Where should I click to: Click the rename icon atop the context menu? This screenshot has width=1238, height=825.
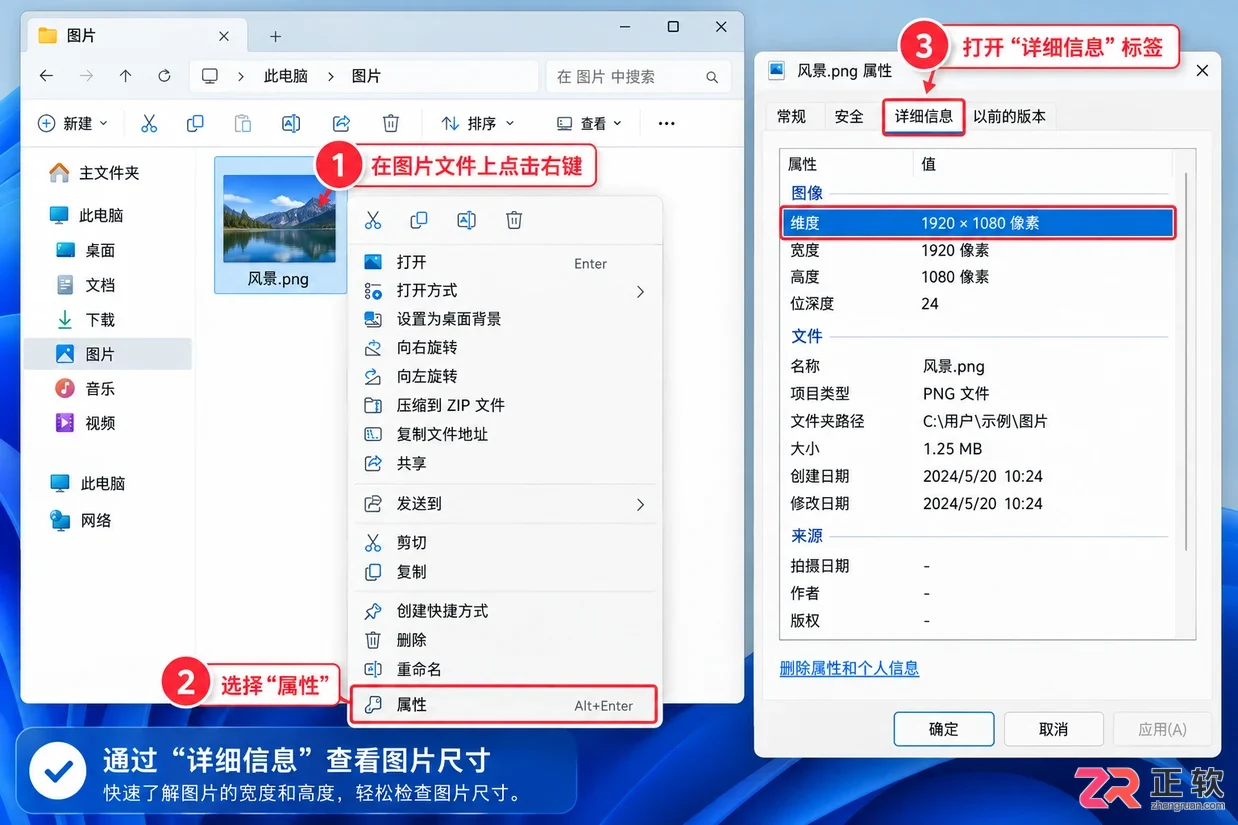click(466, 220)
